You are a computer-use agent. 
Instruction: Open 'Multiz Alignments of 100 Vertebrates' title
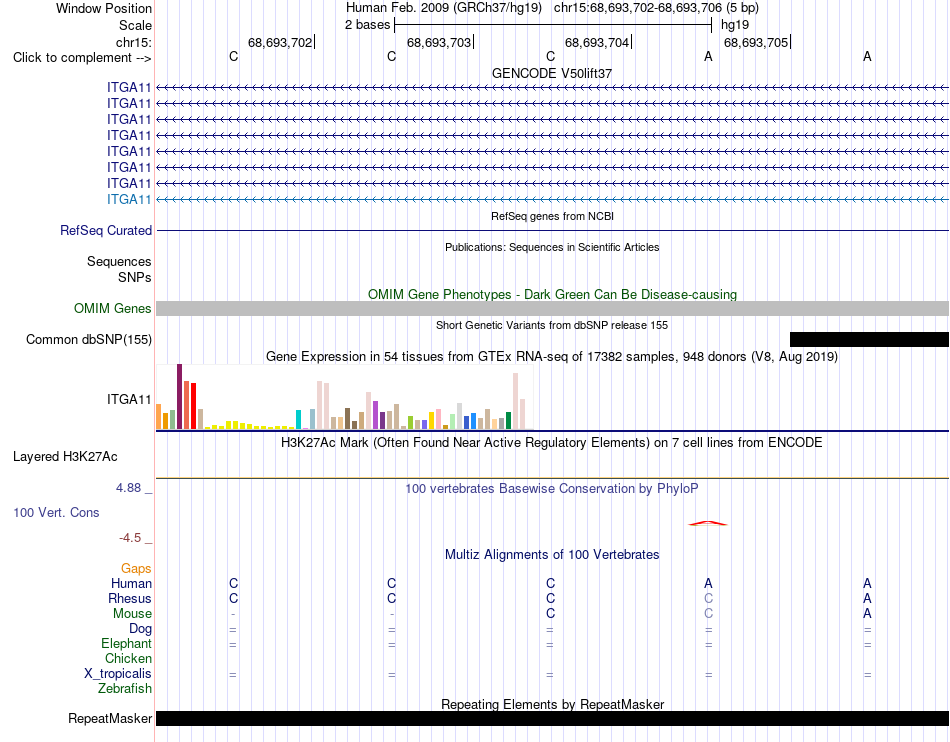552,555
